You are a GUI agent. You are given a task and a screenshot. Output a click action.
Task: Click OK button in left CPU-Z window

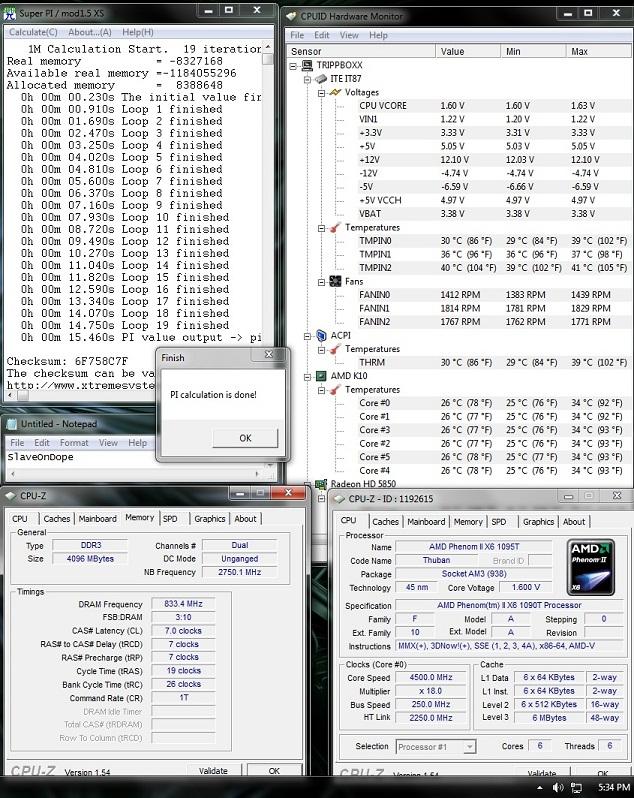[x=274, y=770]
